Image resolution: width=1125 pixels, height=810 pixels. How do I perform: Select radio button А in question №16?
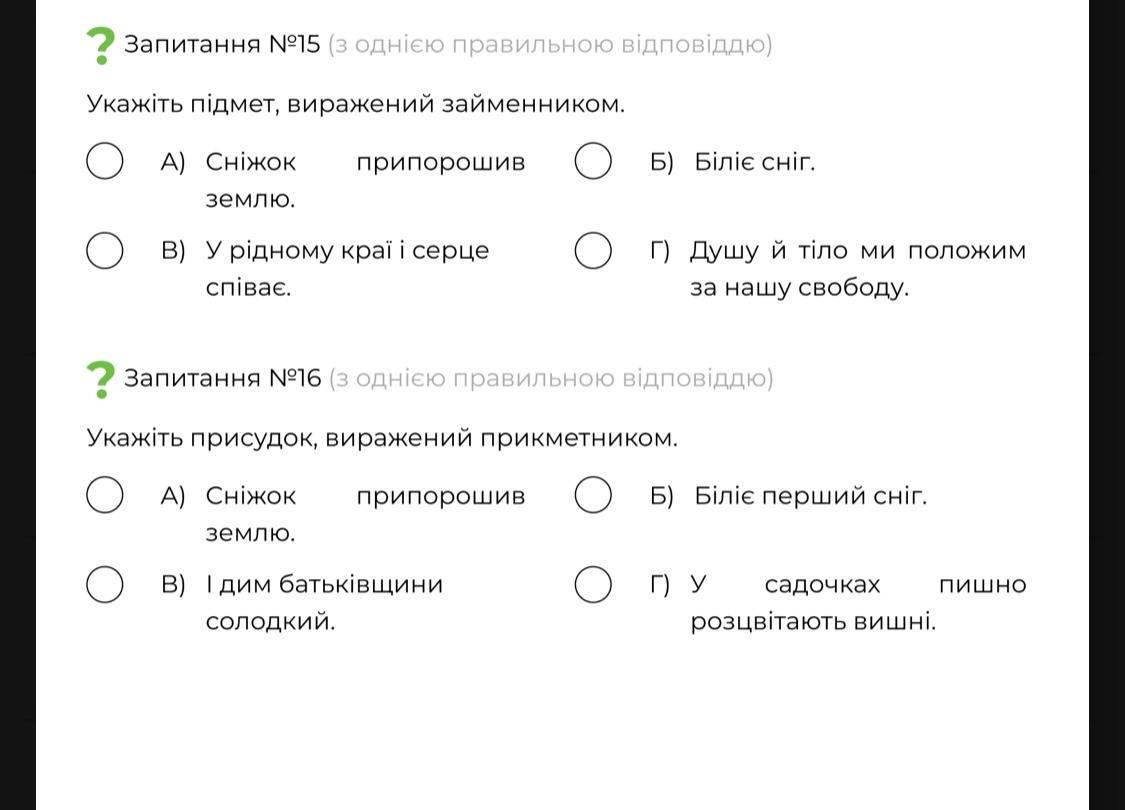pos(105,495)
